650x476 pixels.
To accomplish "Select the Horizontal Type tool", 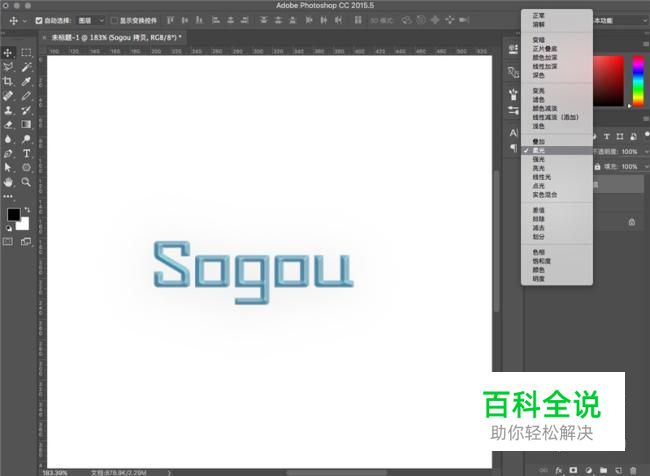I will coord(26,153).
